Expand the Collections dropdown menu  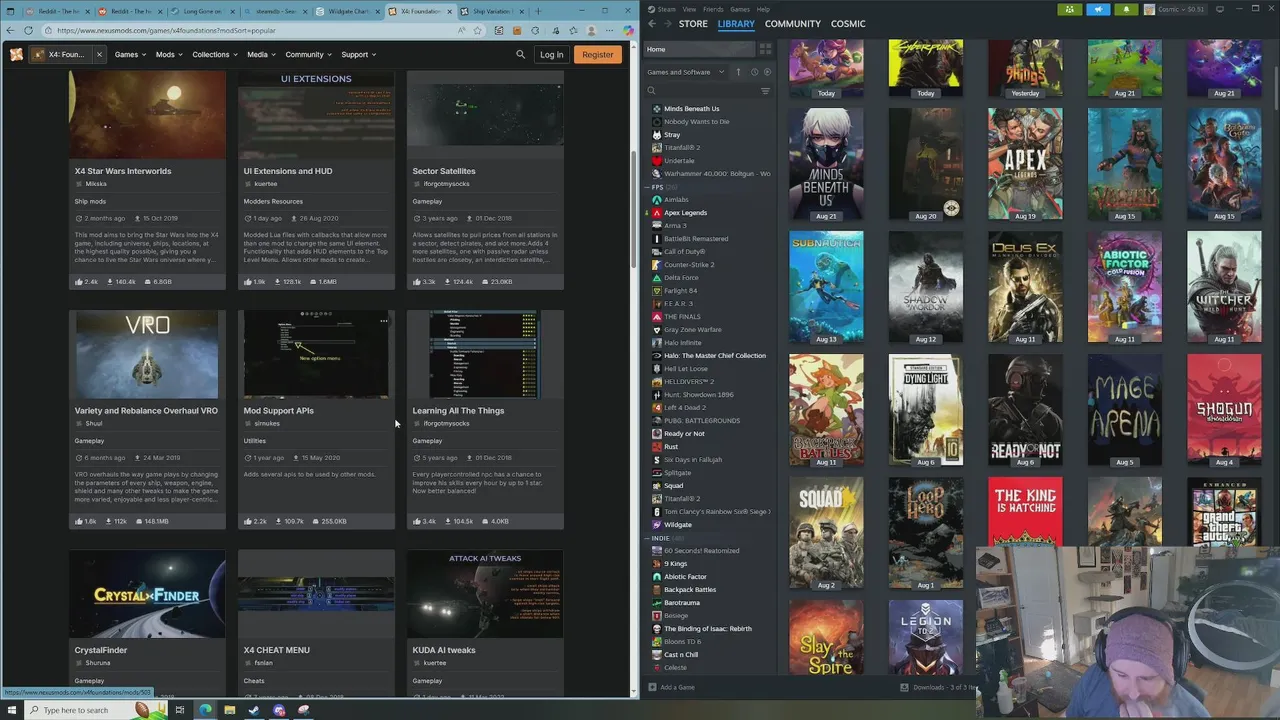pyautogui.click(x=214, y=54)
